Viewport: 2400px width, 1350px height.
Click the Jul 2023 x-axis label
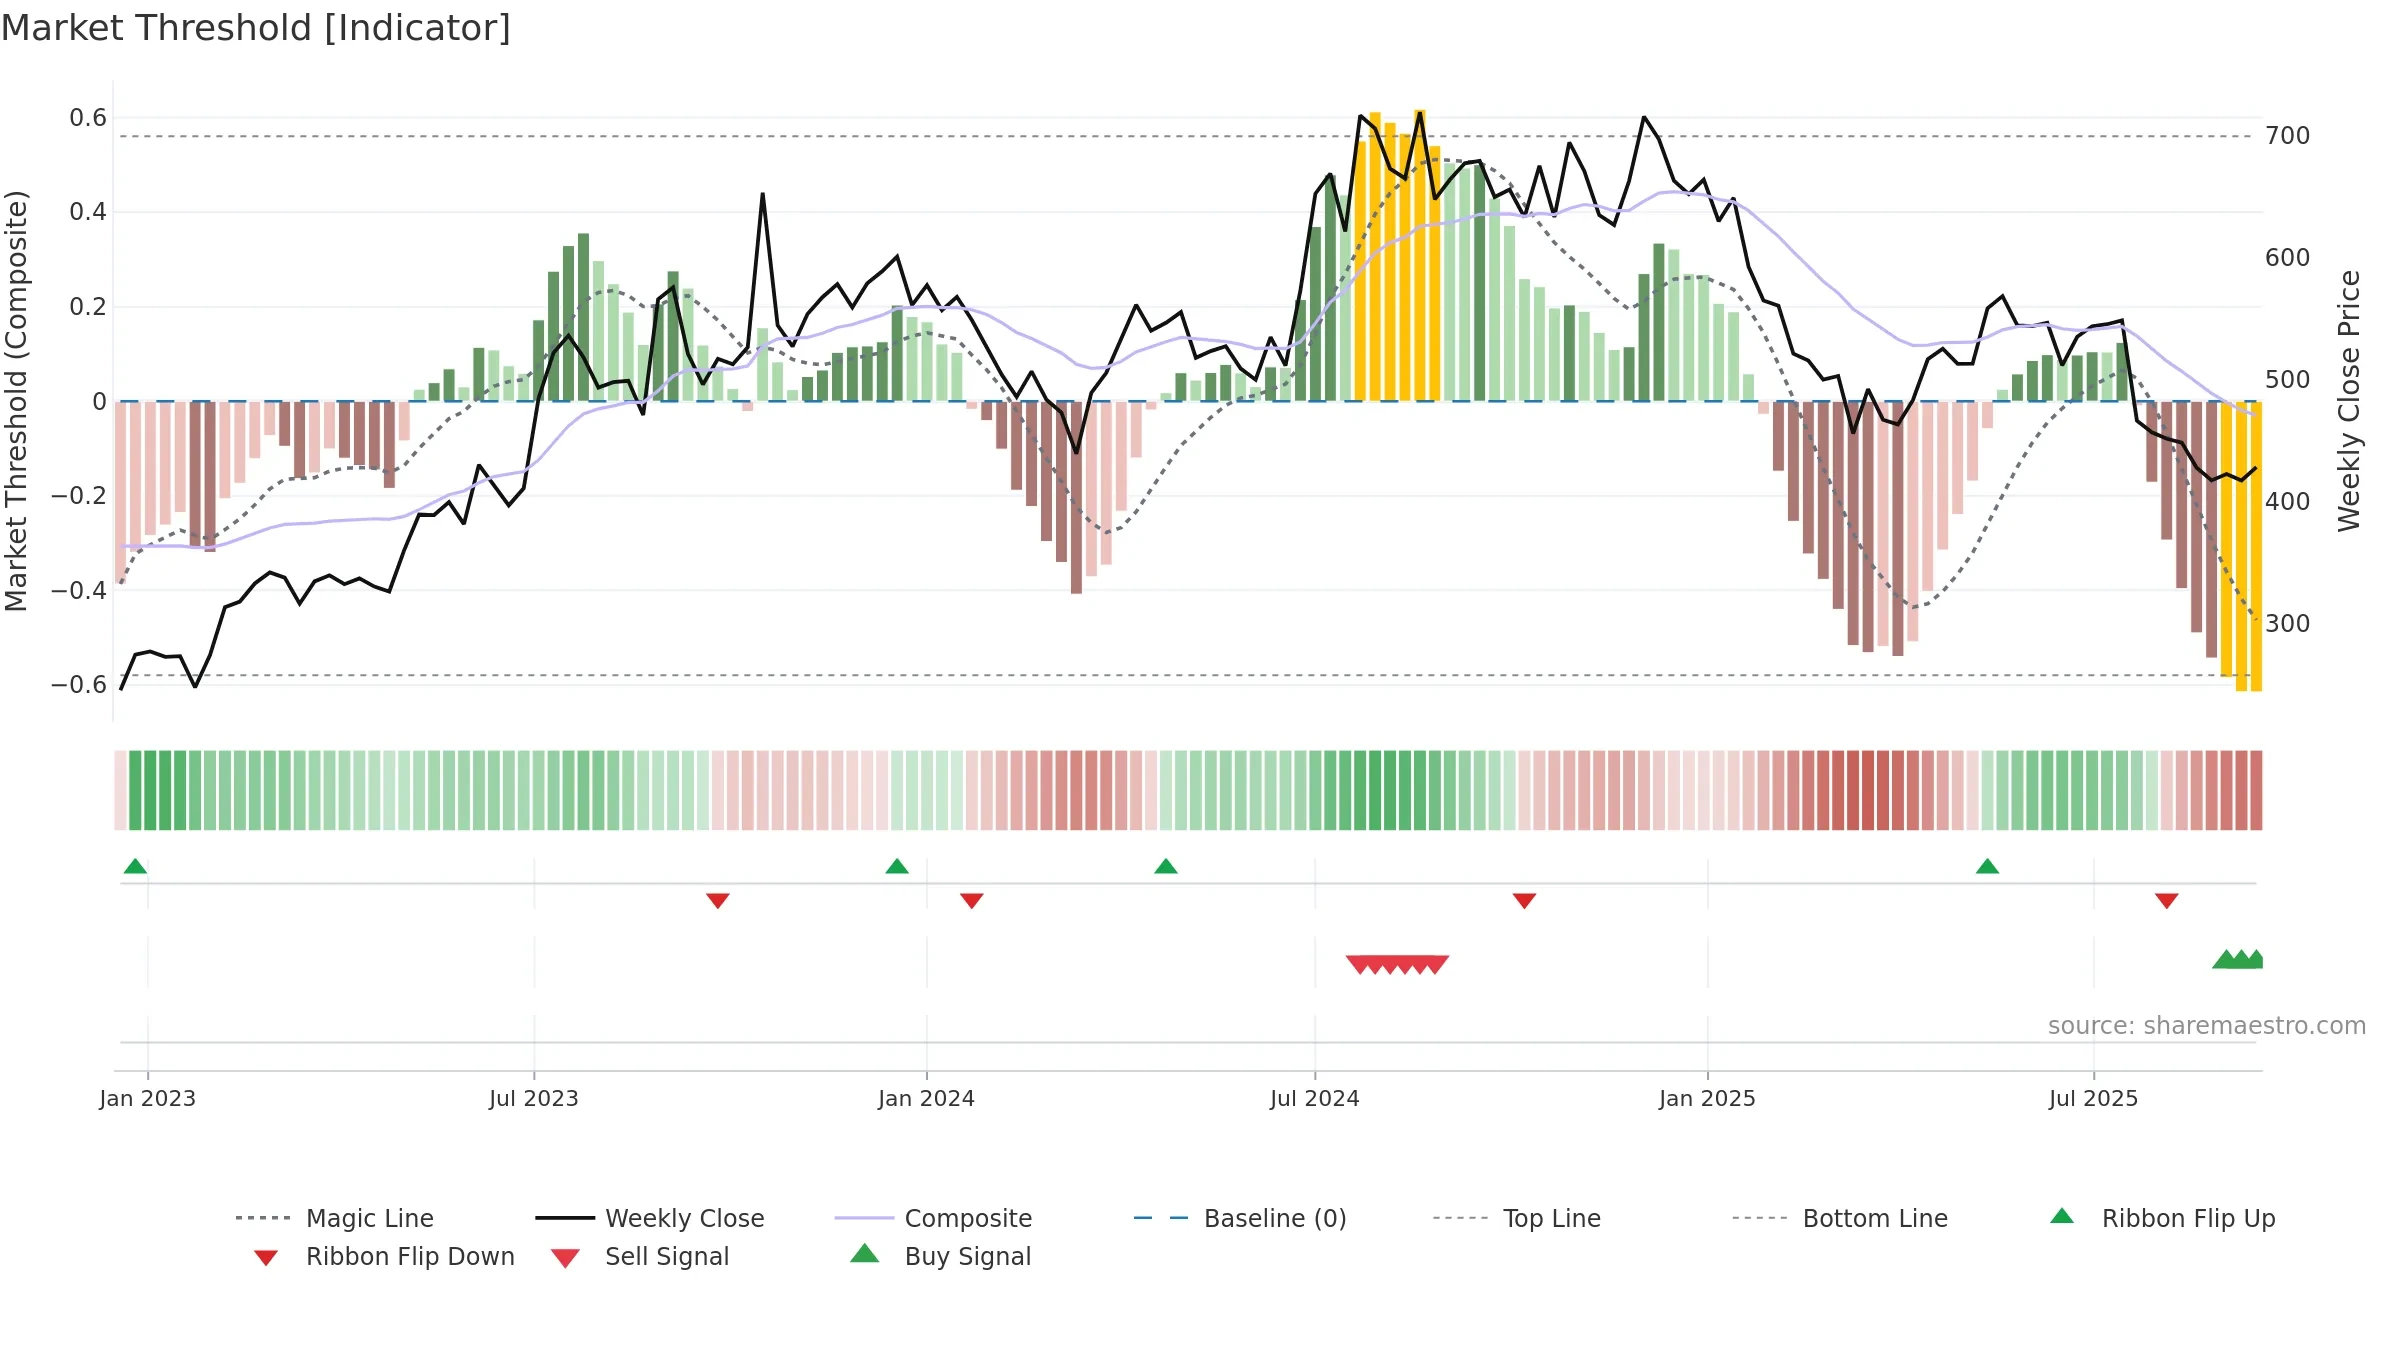(x=534, y=1098)
